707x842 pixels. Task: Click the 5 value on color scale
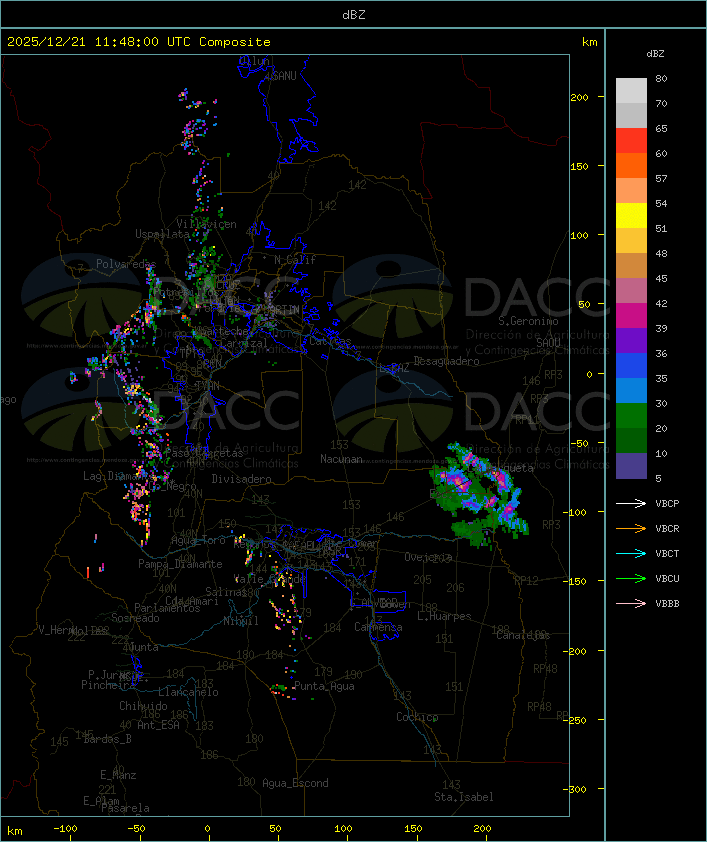(658, 478)
